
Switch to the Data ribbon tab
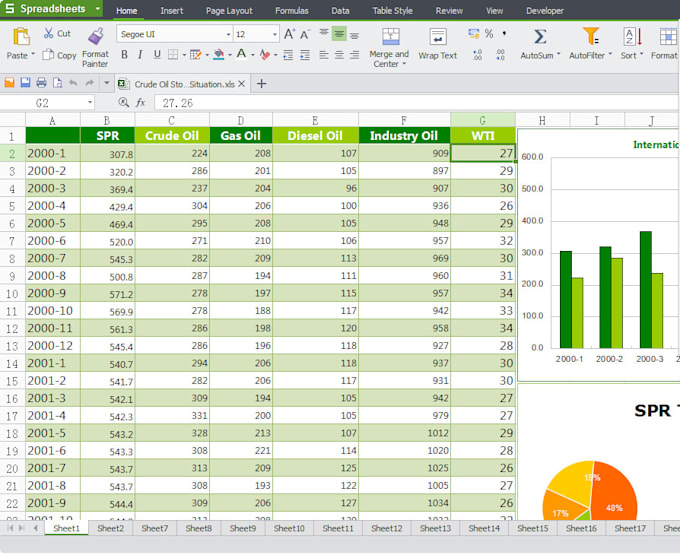coord(340,11)
